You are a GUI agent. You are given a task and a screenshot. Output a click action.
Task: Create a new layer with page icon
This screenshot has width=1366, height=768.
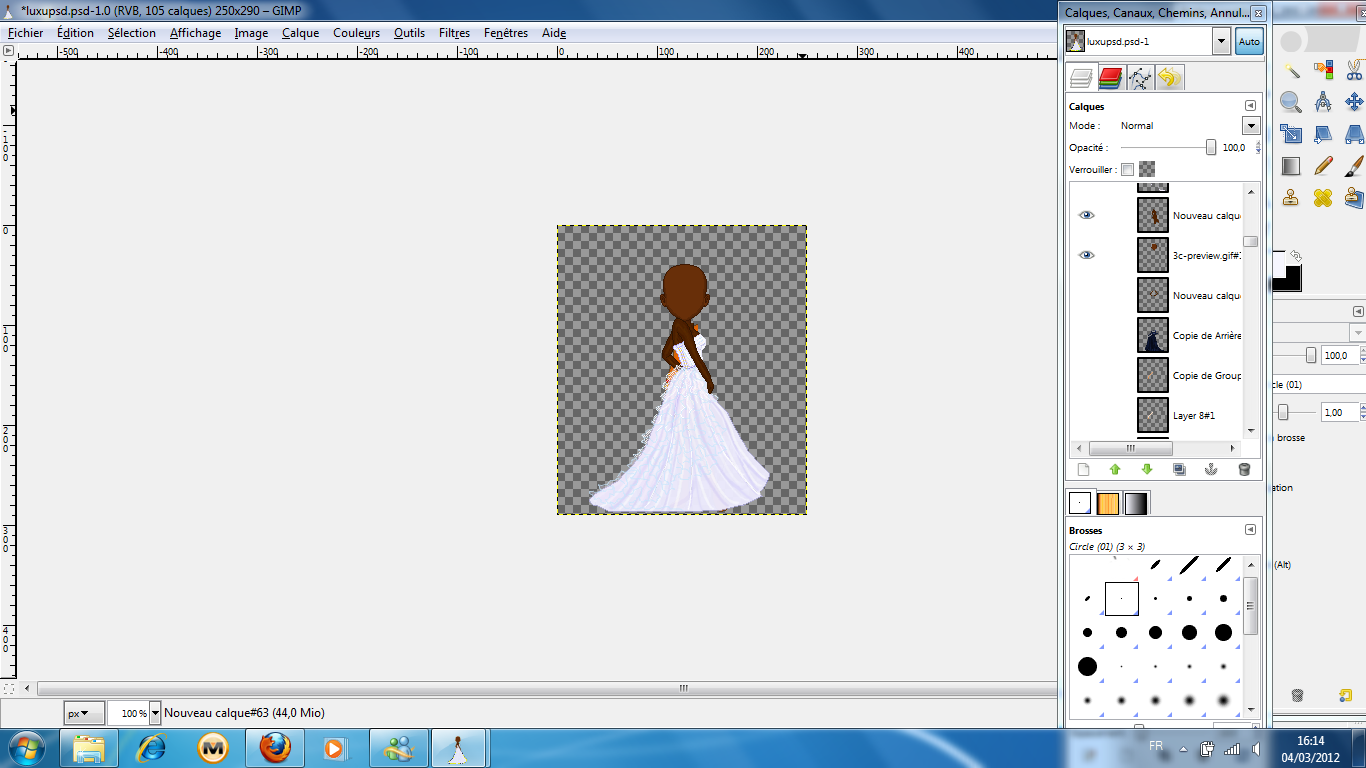click(x=1082, y=469)
